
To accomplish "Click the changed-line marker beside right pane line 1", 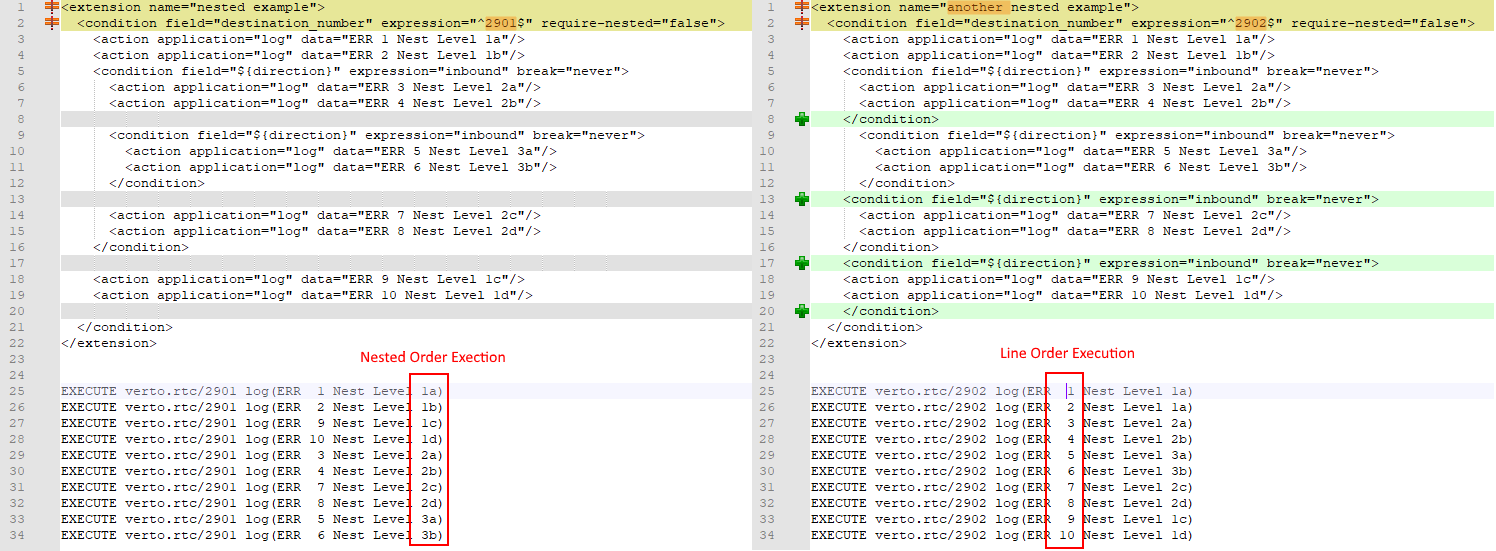I will tap(801, 7).
